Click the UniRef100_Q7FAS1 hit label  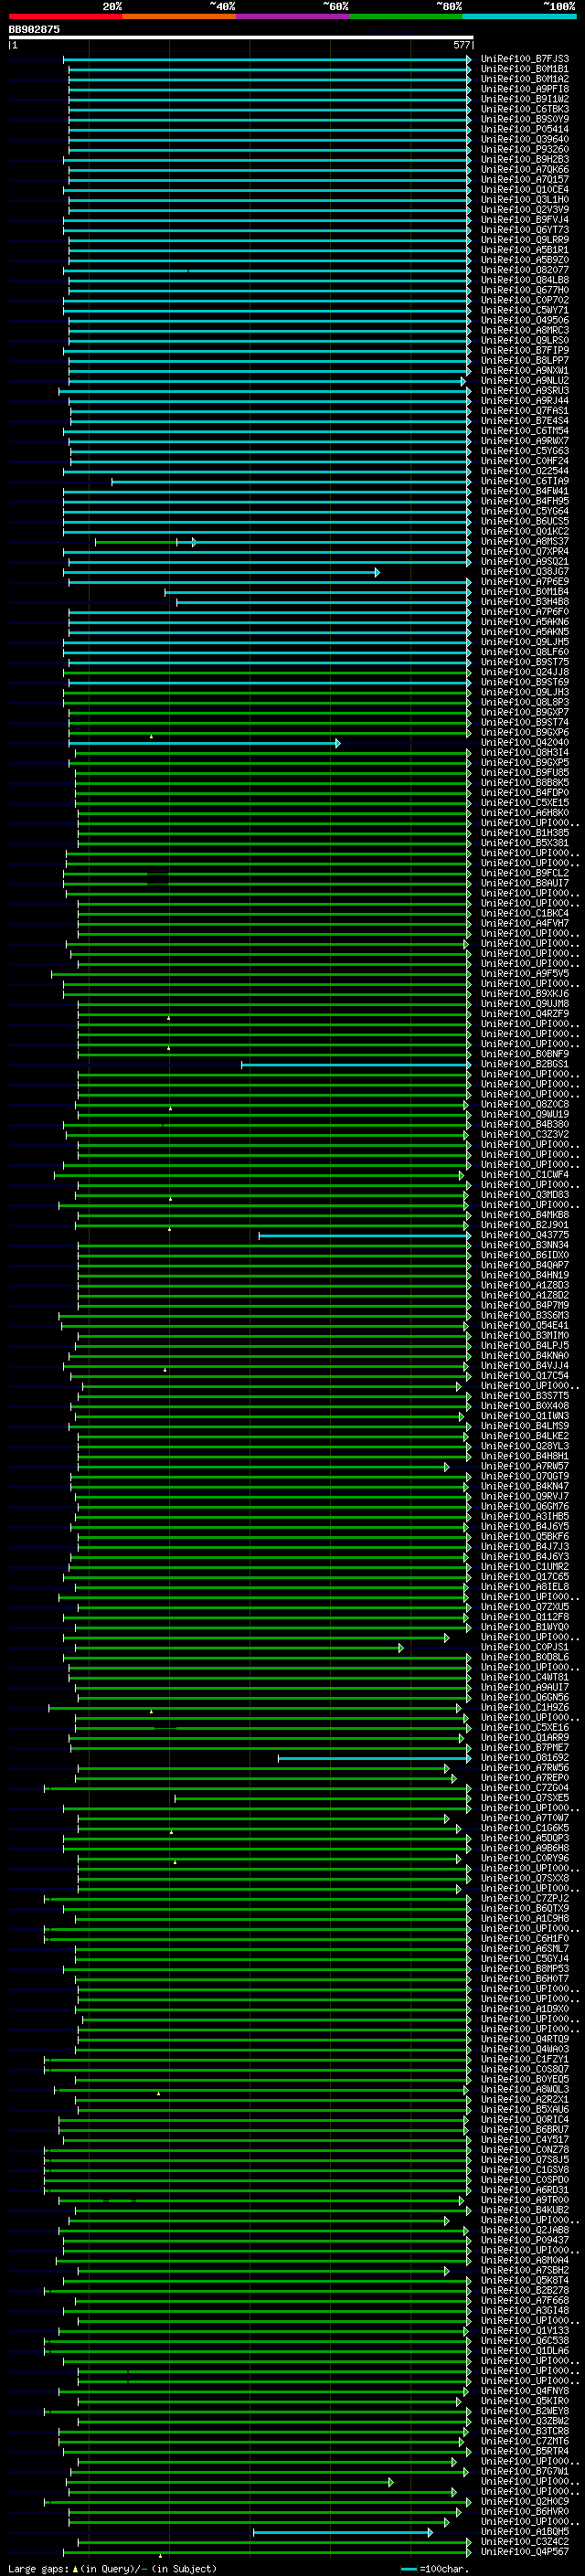click(x=524, y=410)
